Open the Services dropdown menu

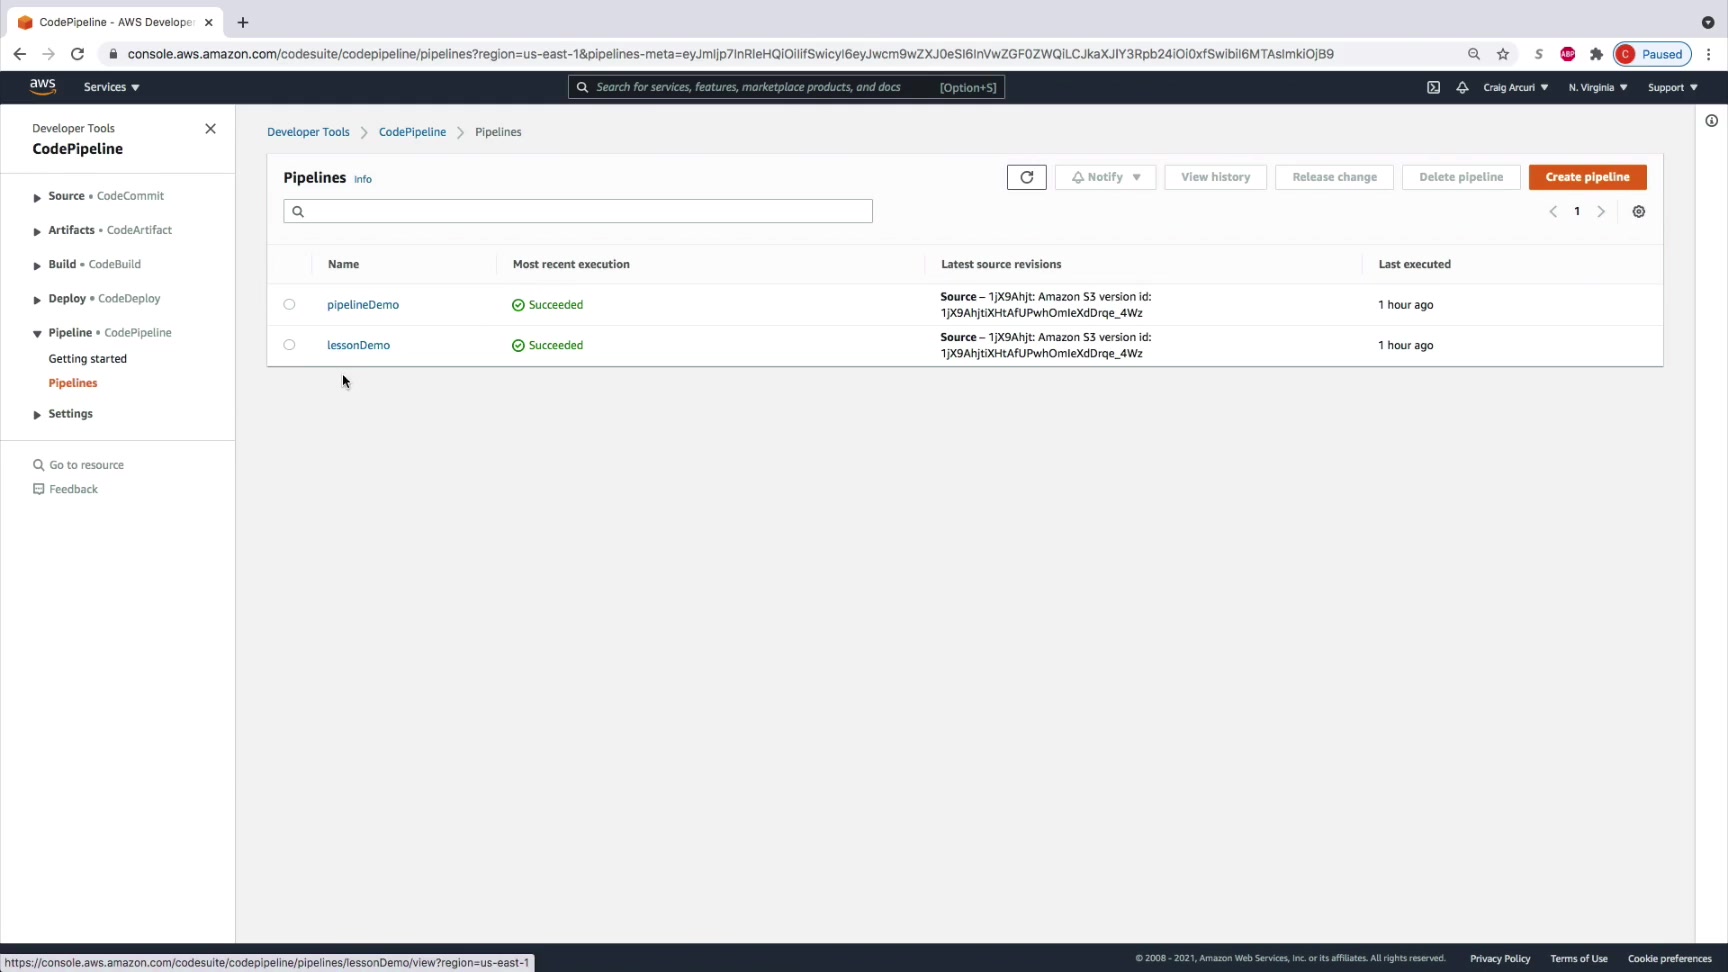coord(111,87)
